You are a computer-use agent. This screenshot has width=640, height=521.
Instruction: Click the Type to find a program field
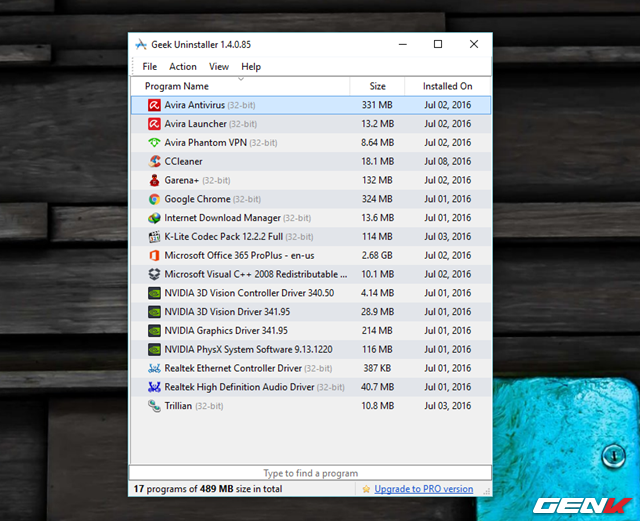coord(310,473)
